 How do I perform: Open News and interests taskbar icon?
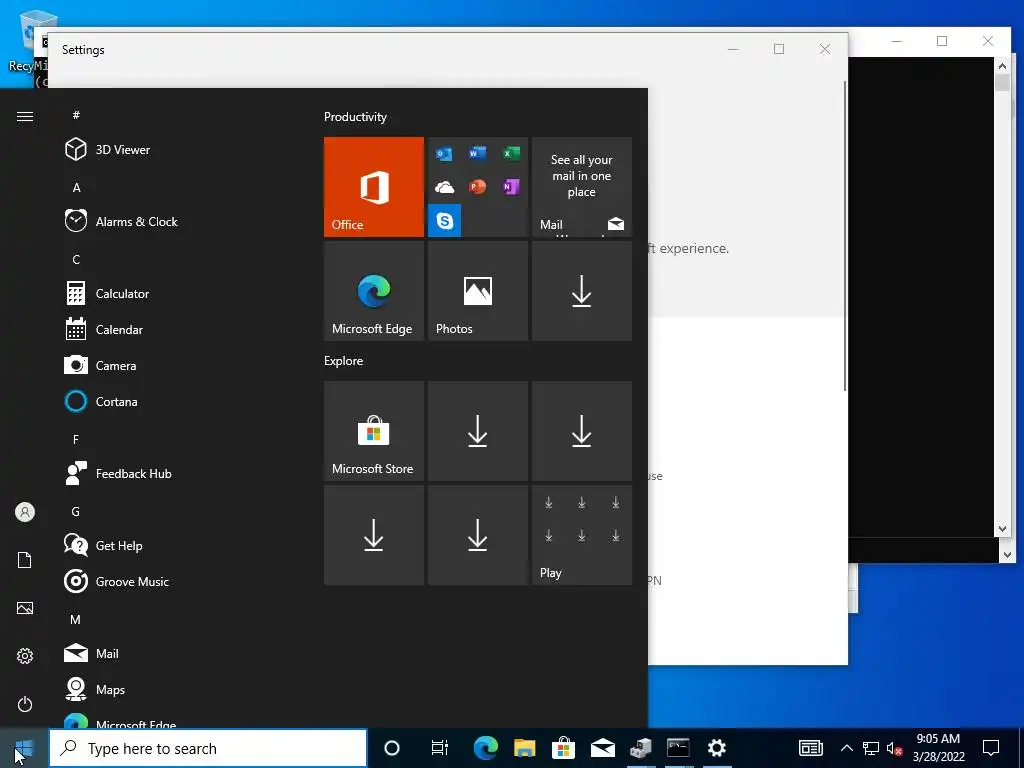pos(810,748)
